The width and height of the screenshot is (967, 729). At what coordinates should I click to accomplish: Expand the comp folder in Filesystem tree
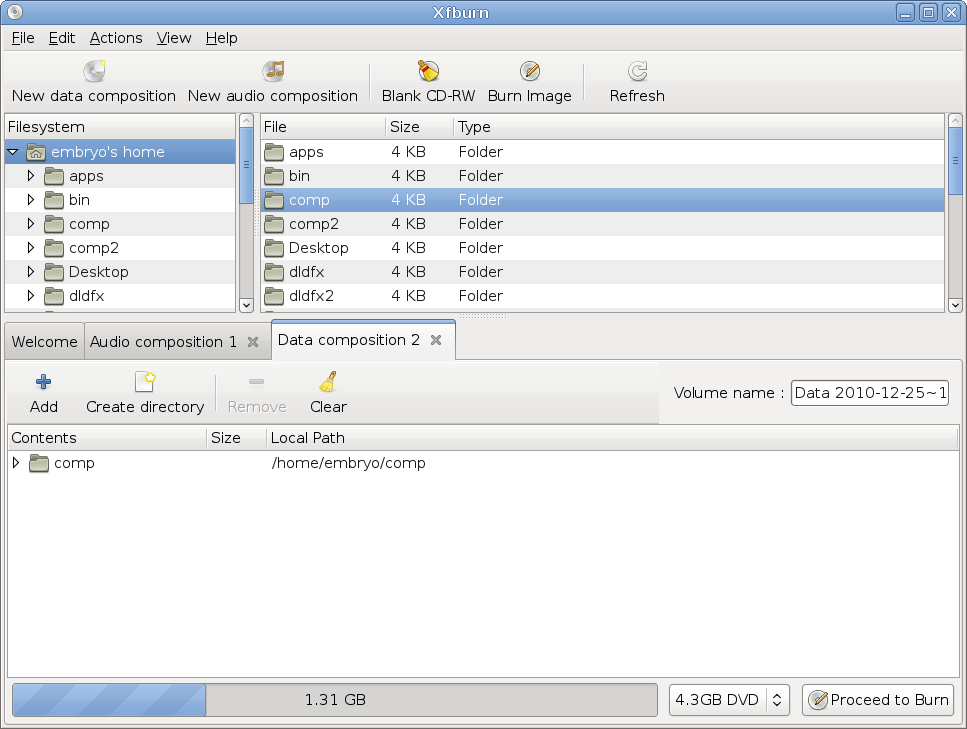(x=30, y=224)
